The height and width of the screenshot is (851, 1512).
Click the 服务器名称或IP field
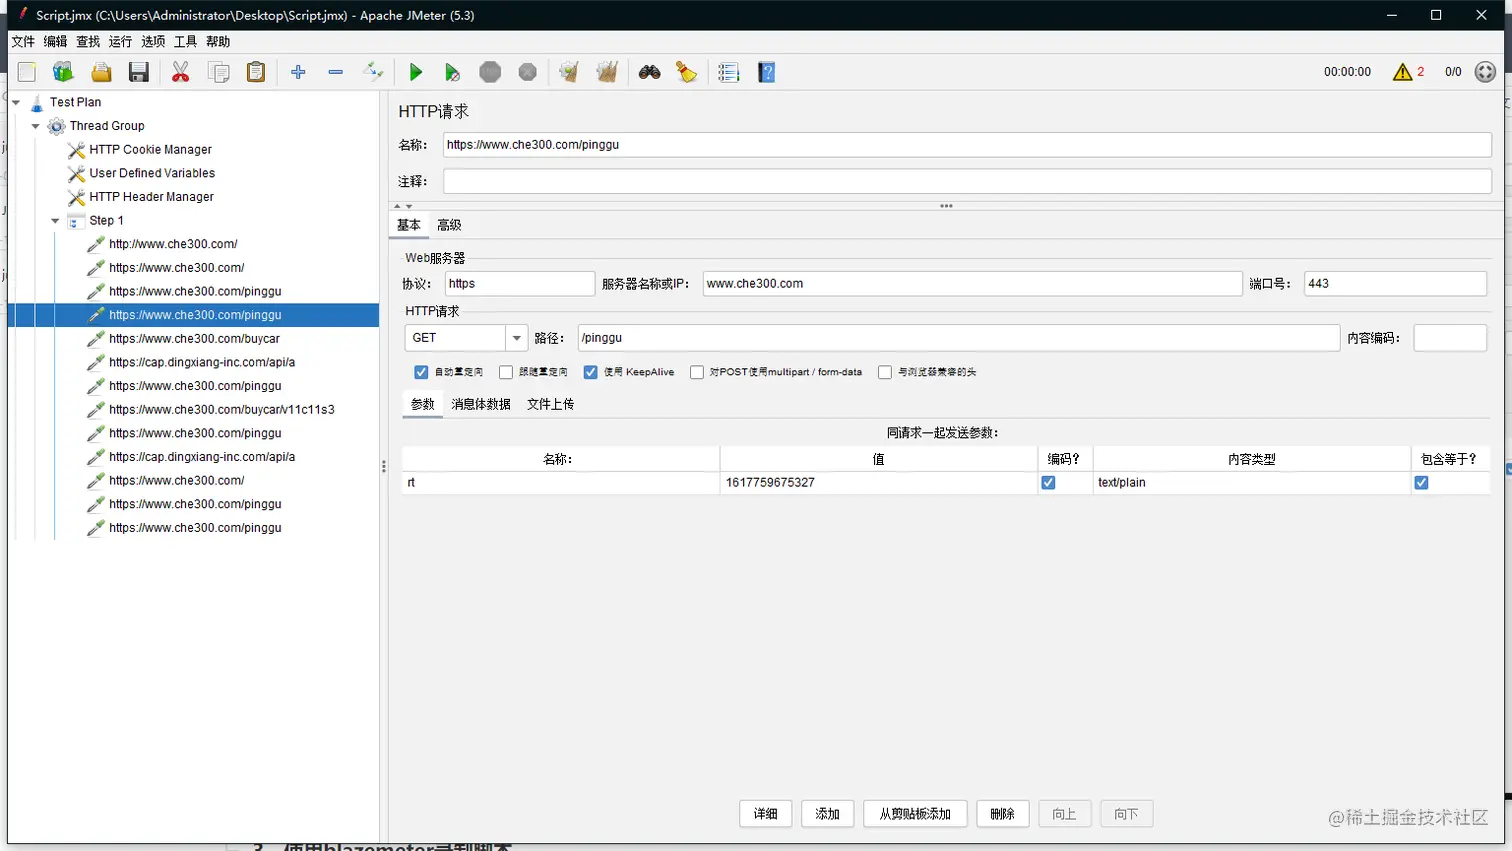click(972, 284)
